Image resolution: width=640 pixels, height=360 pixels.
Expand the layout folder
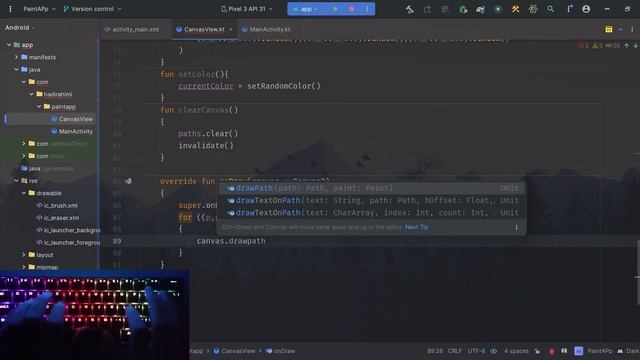tap(24, 255)
